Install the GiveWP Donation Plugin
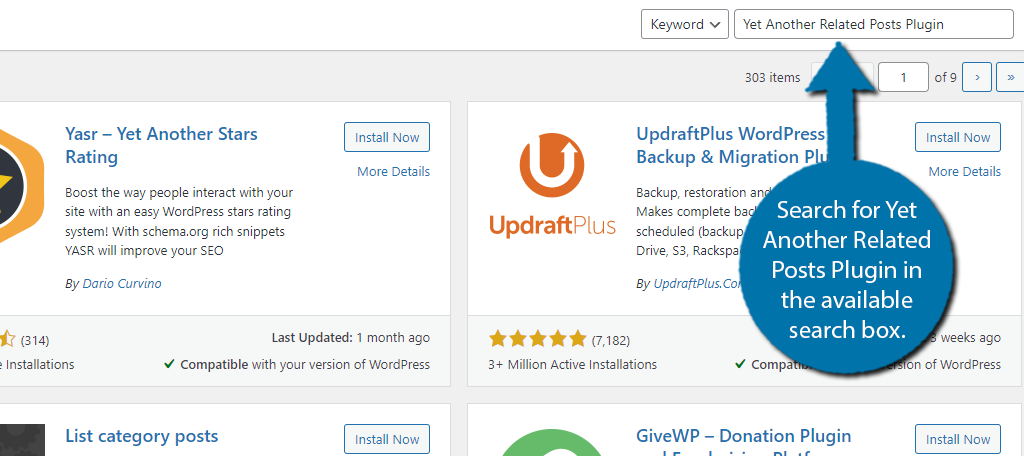Image resolution: width=1024 pixels, height=456 pixels. [957, 440]
